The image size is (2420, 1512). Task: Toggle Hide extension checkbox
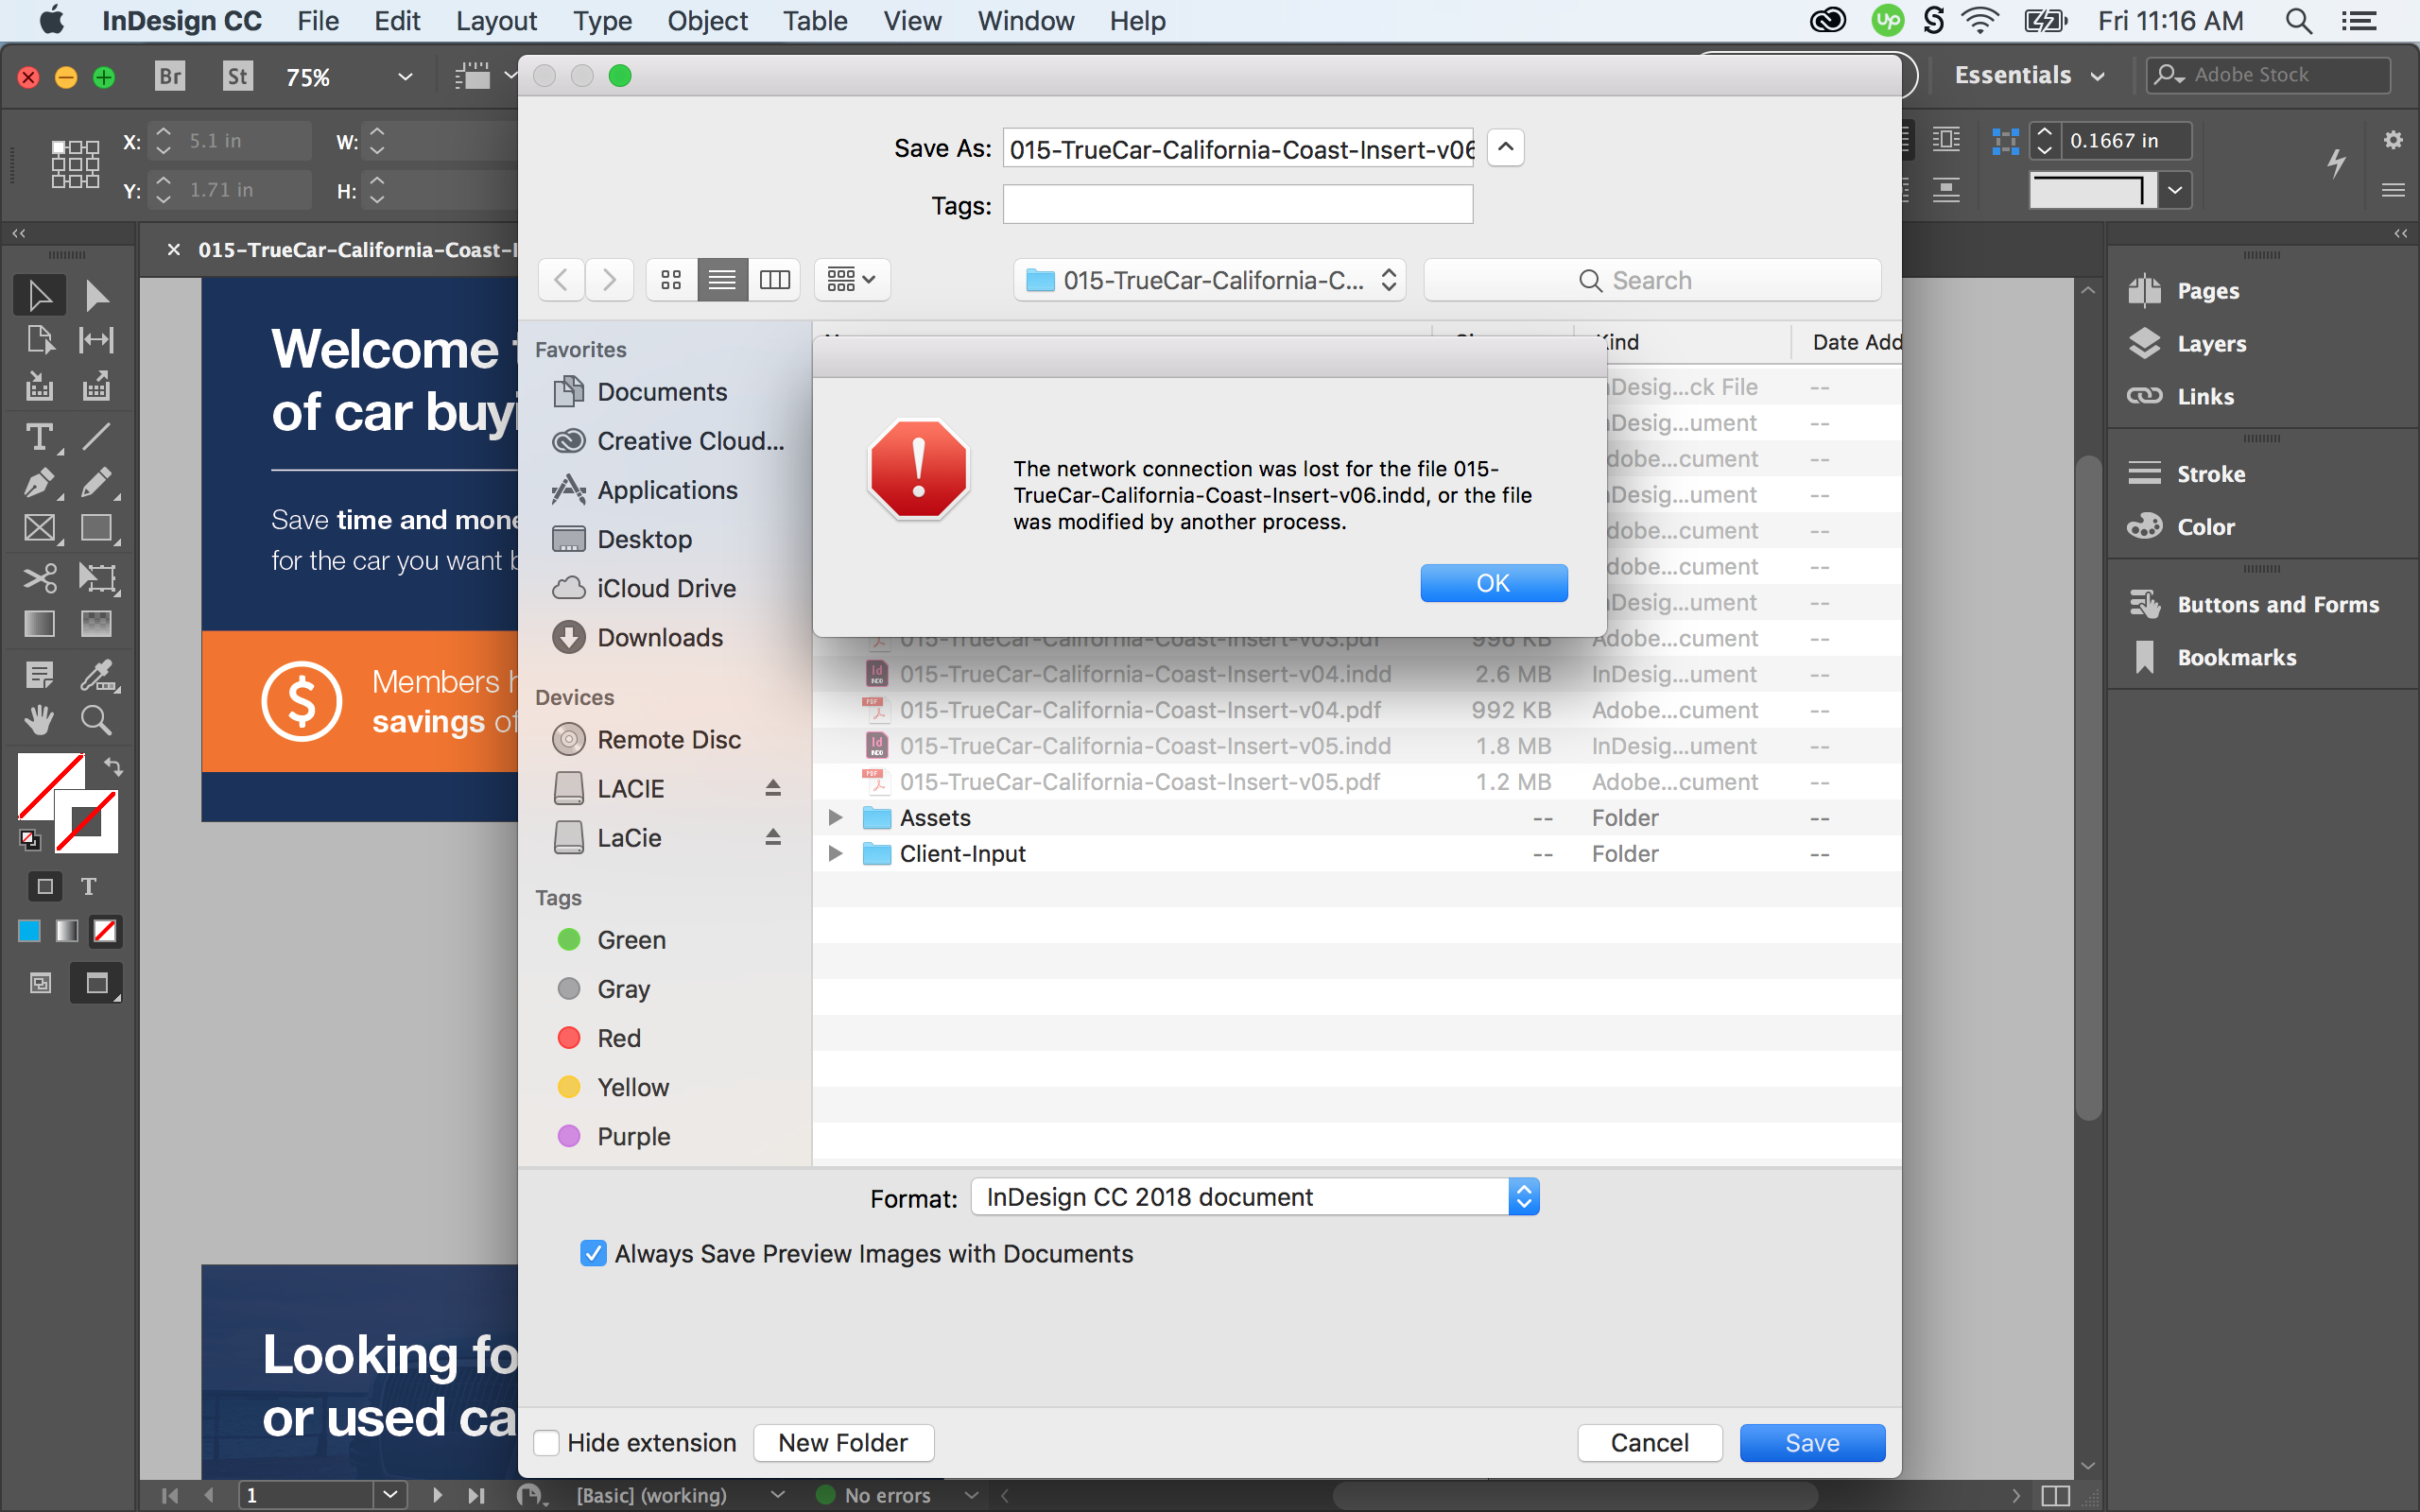(x=549, y=1439)
